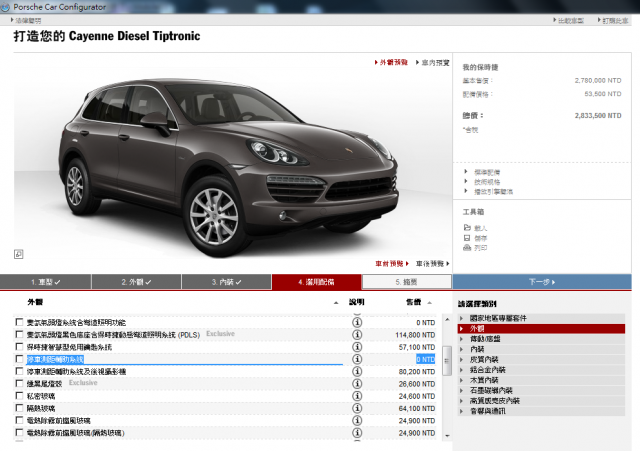Expand the 木質內裝 category
The image size is (640, 451).
[541, 380]
